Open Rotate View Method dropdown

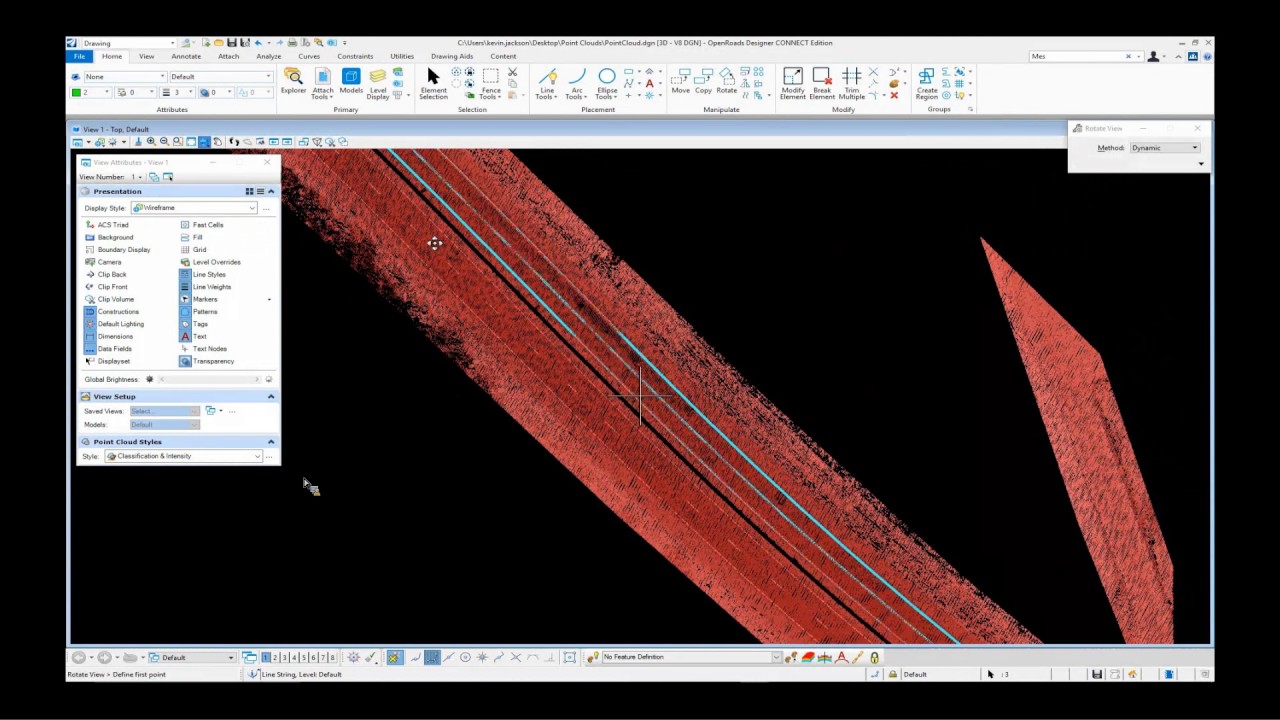click(x=1165, y=148)
